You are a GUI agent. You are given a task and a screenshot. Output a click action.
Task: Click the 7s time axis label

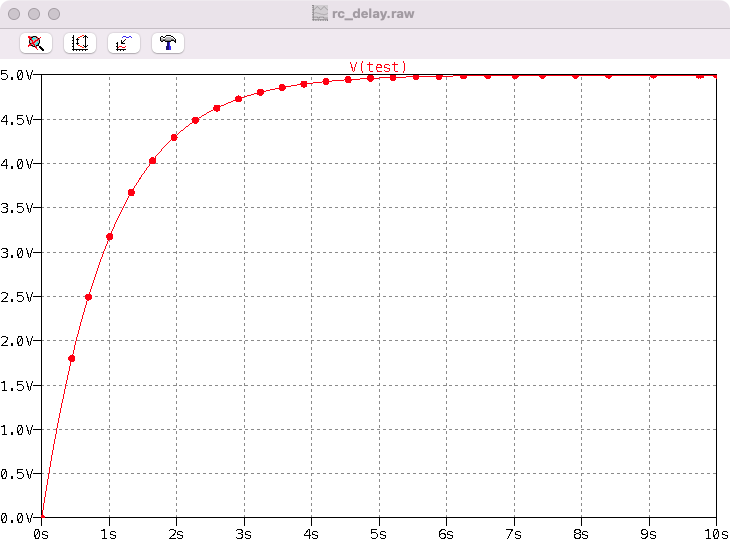(514, 534)
